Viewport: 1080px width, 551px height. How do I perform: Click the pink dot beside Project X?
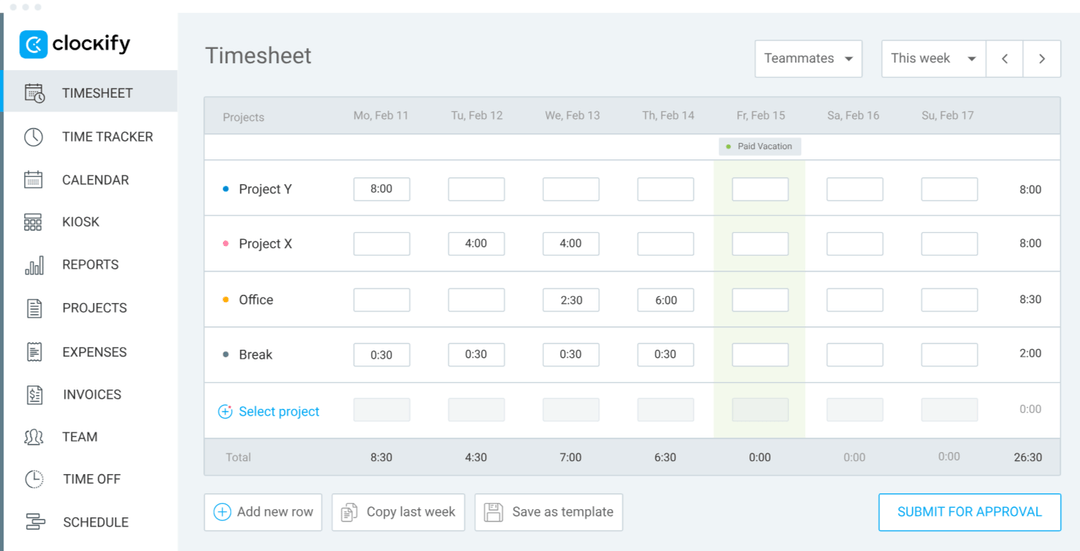[x=225, y=244]
